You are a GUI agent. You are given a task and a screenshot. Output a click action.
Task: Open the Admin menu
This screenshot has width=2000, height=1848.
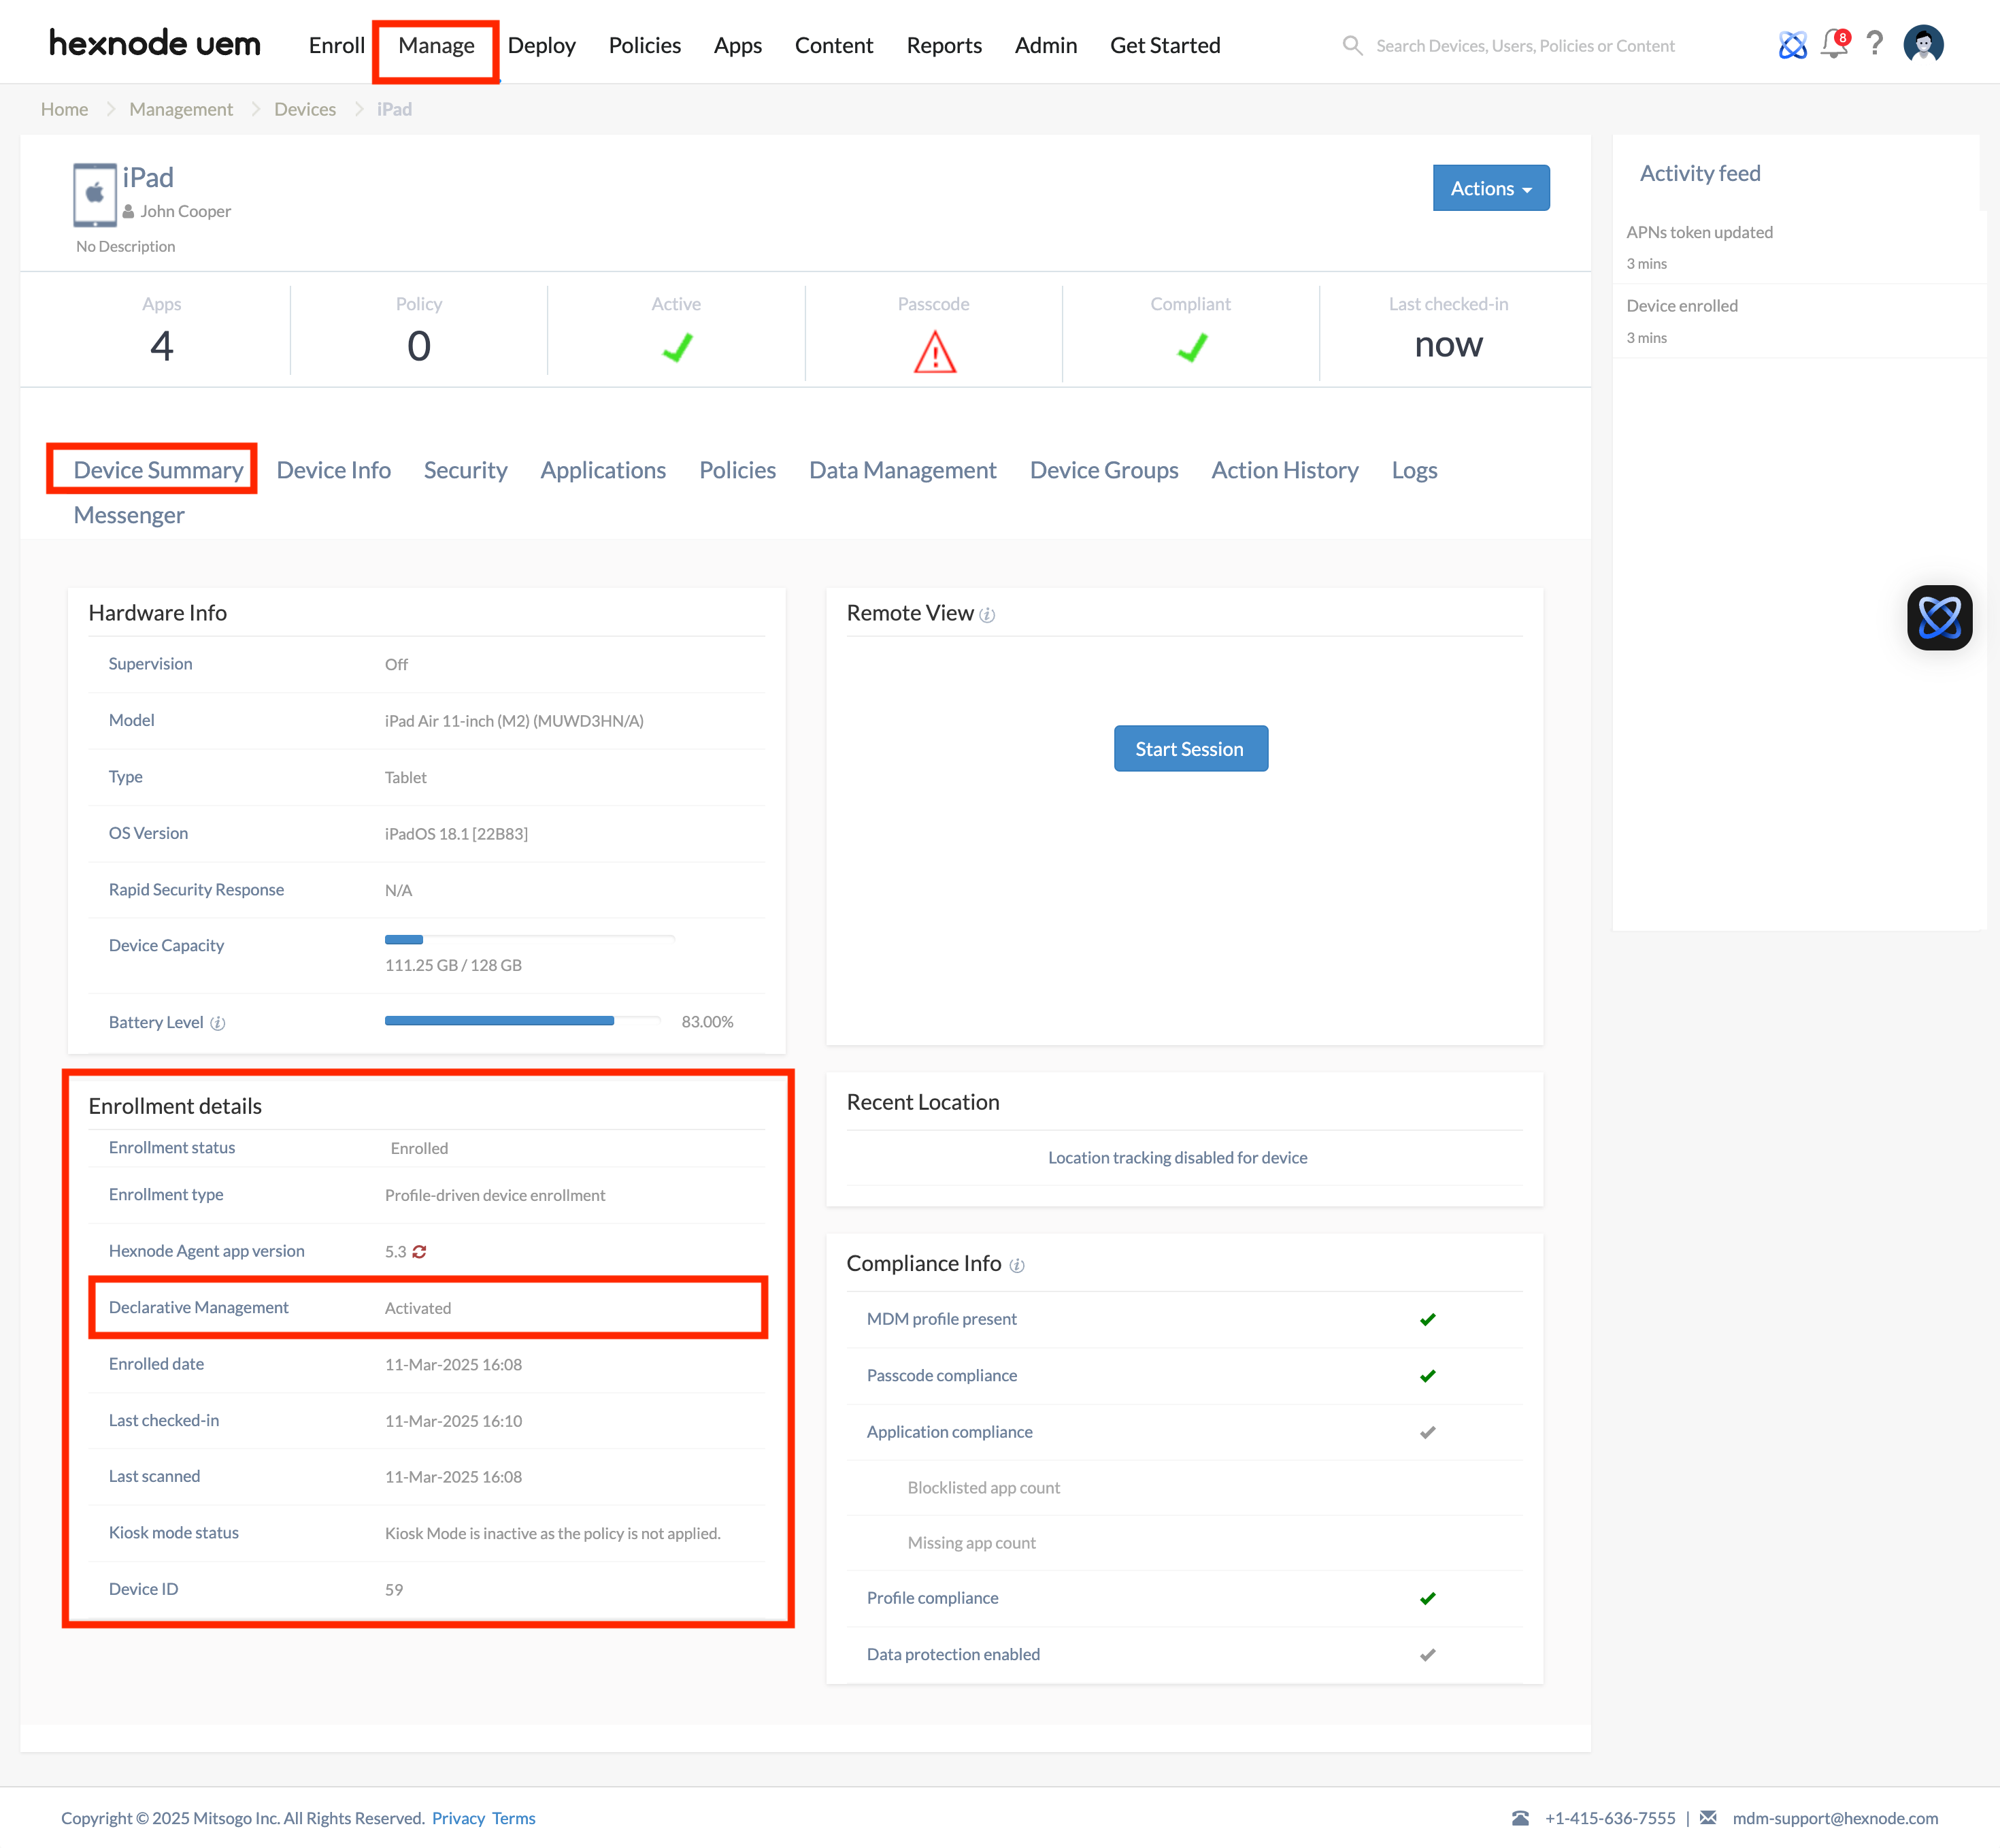[x=1045, y=45]
